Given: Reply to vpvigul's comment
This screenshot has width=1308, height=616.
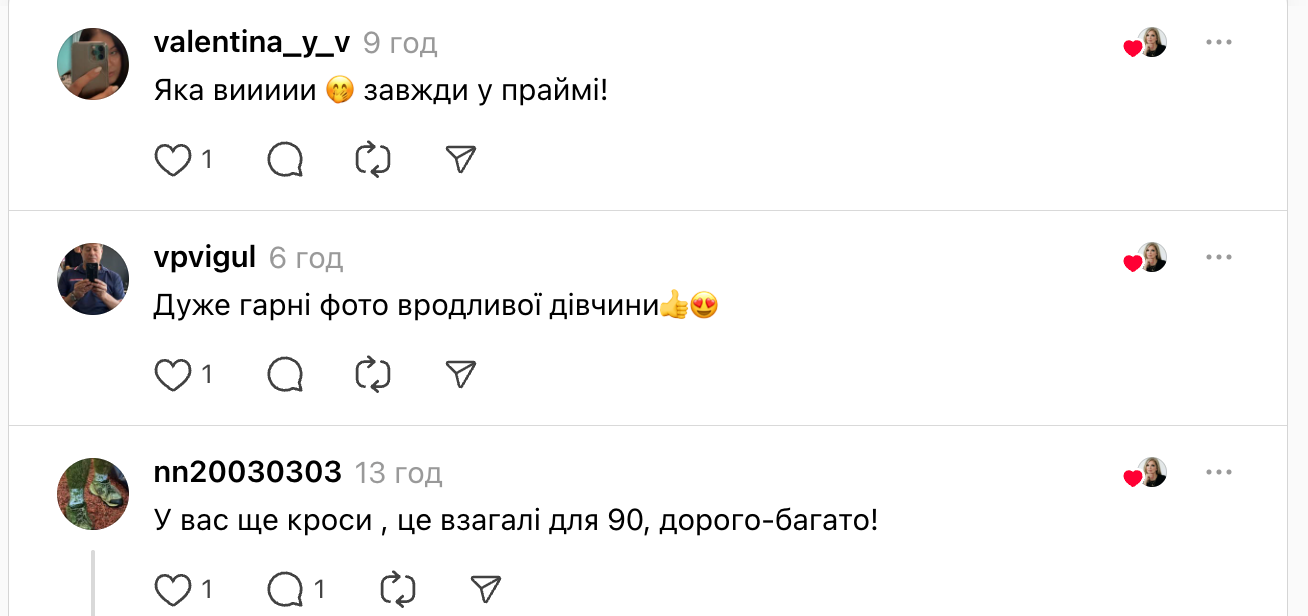Looking at the screenshot, I should [x=285, y=375].
